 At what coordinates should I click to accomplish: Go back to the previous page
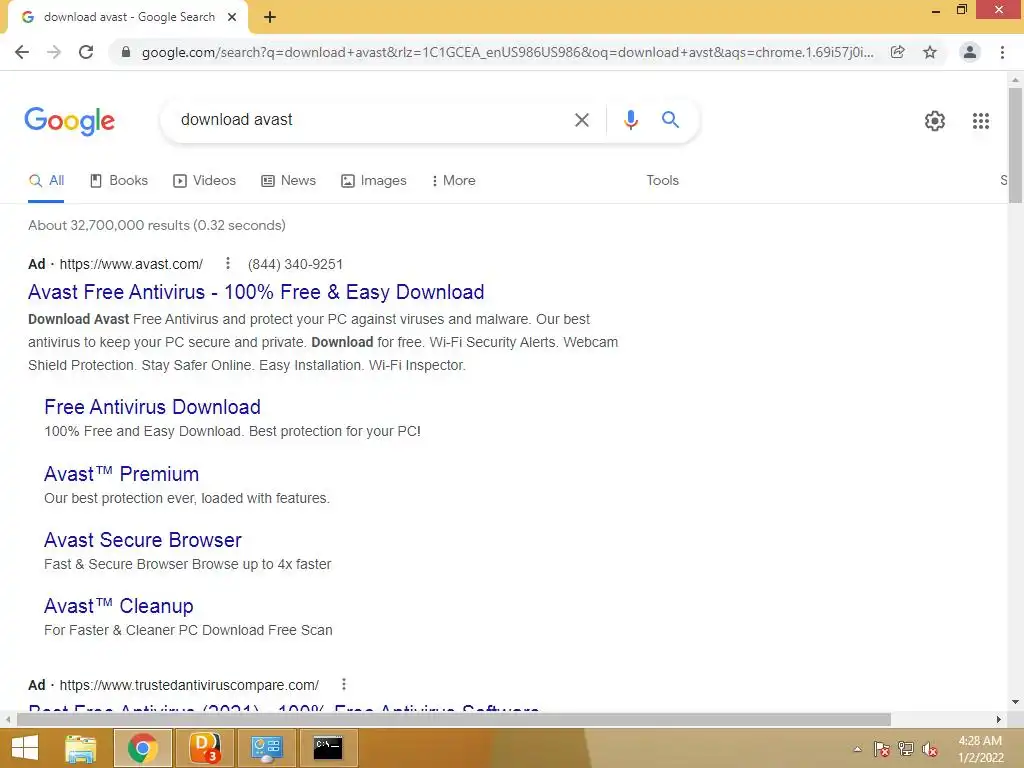coord(22,52)
